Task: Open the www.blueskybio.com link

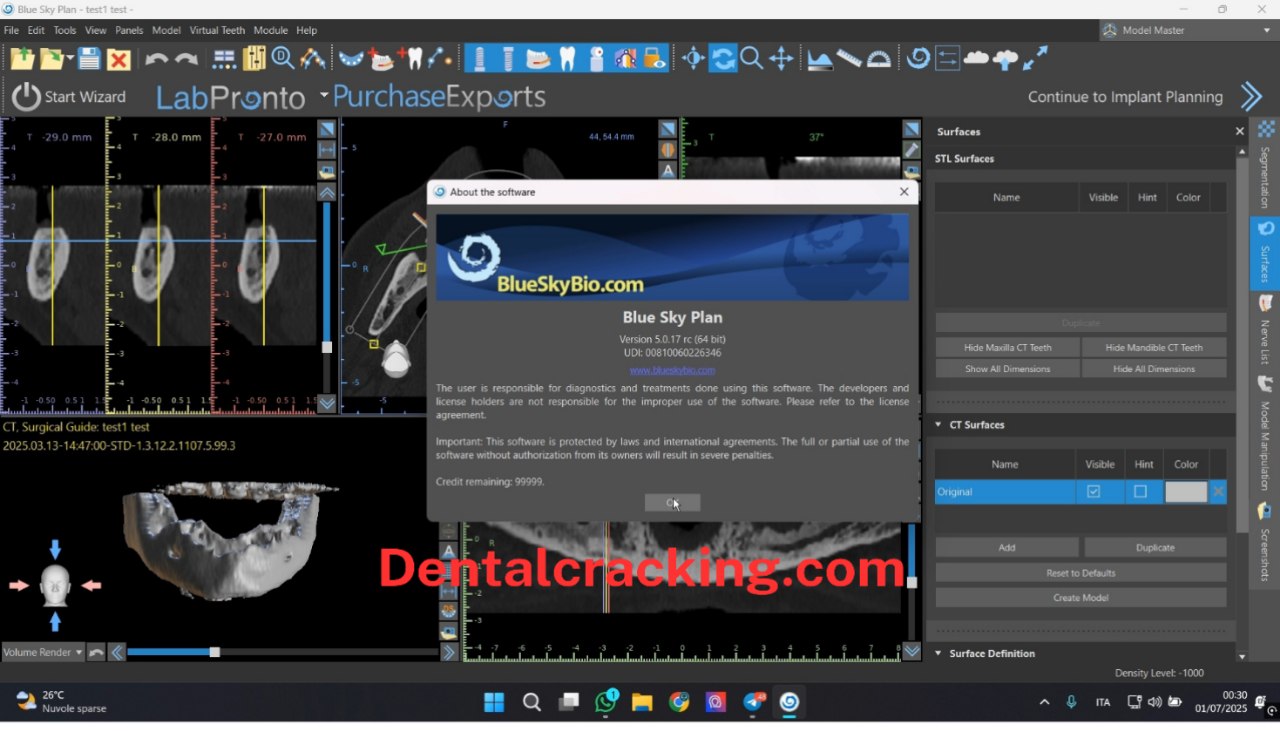Action: 672,370
